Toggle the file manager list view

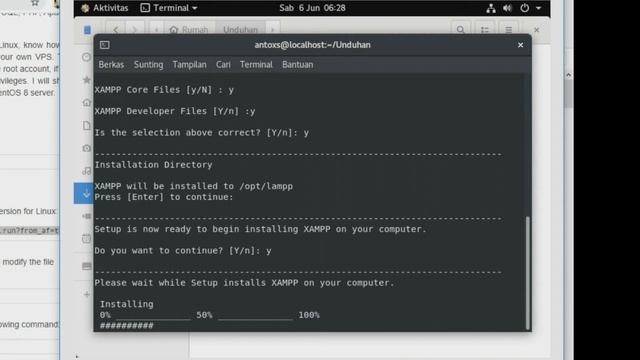(484, 30)
